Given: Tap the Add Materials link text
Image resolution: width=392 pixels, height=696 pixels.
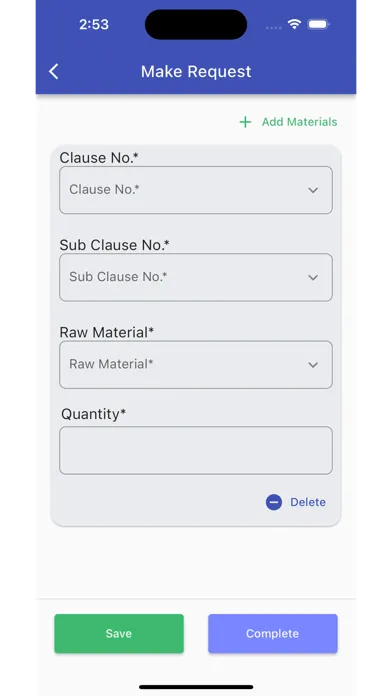Looking at the screenshot, I should [x=299, y=122].
